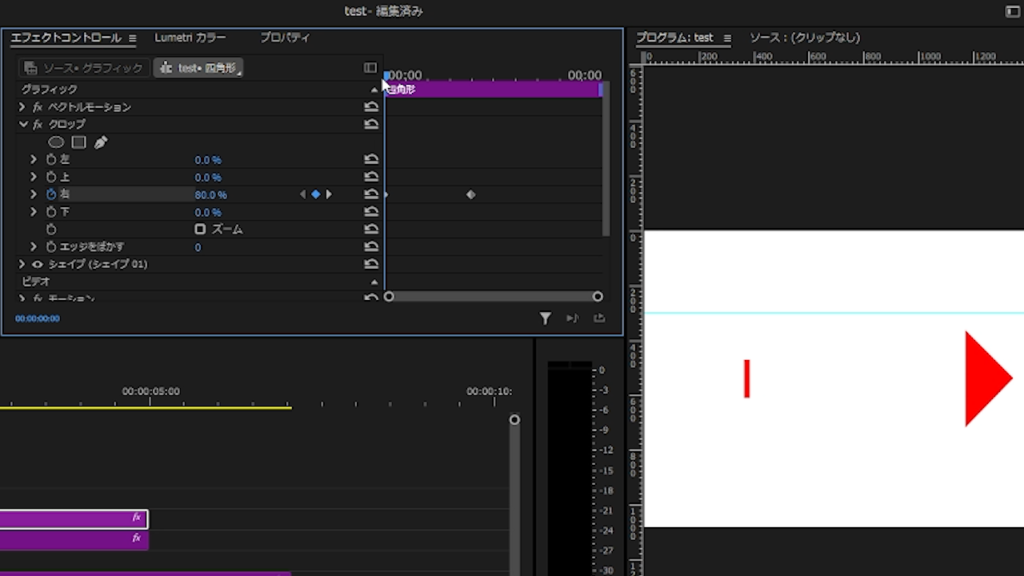Toggle timeline view in Effect Controls
Viewport: 1024px width, 576px height.
[370, 68]
